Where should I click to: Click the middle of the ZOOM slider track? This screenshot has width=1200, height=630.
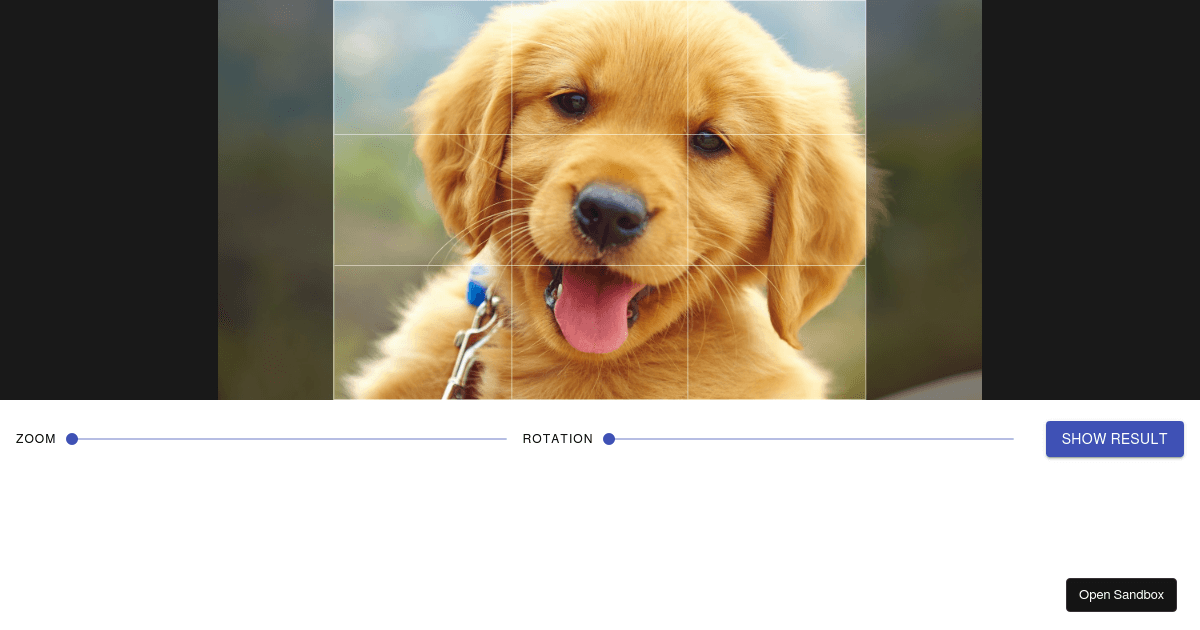tap(290, 438)
